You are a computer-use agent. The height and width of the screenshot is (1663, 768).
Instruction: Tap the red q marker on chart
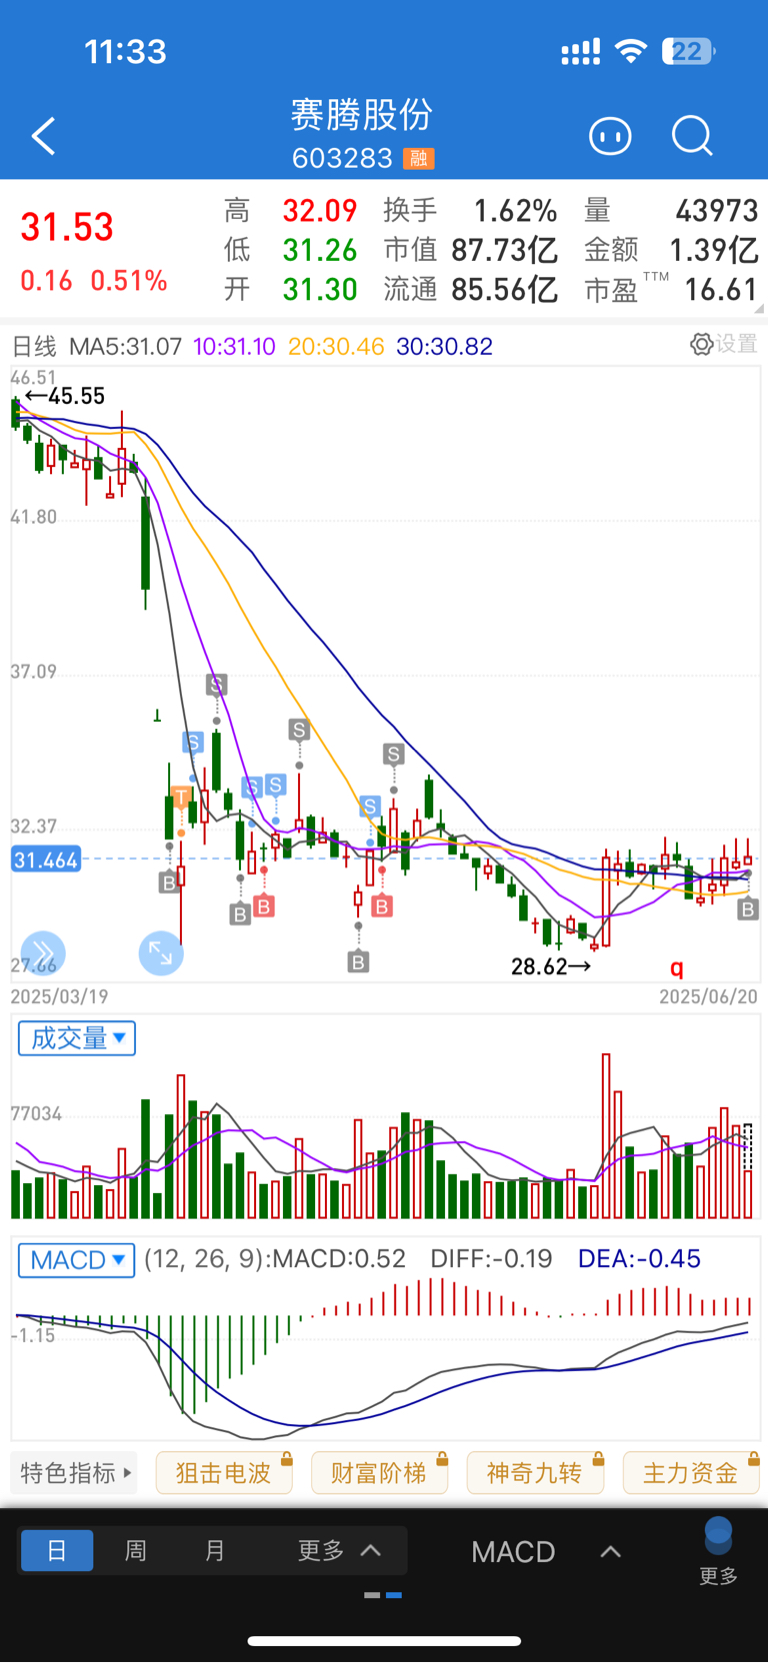pos(677,967)
